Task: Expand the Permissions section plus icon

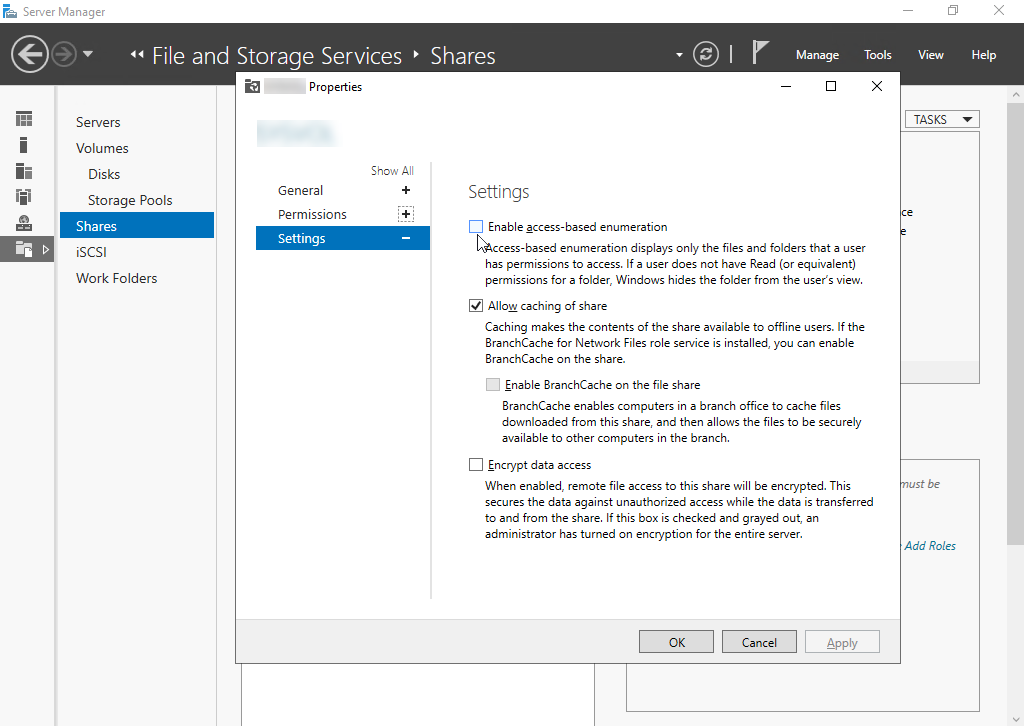Action: (x=406, y=214)
